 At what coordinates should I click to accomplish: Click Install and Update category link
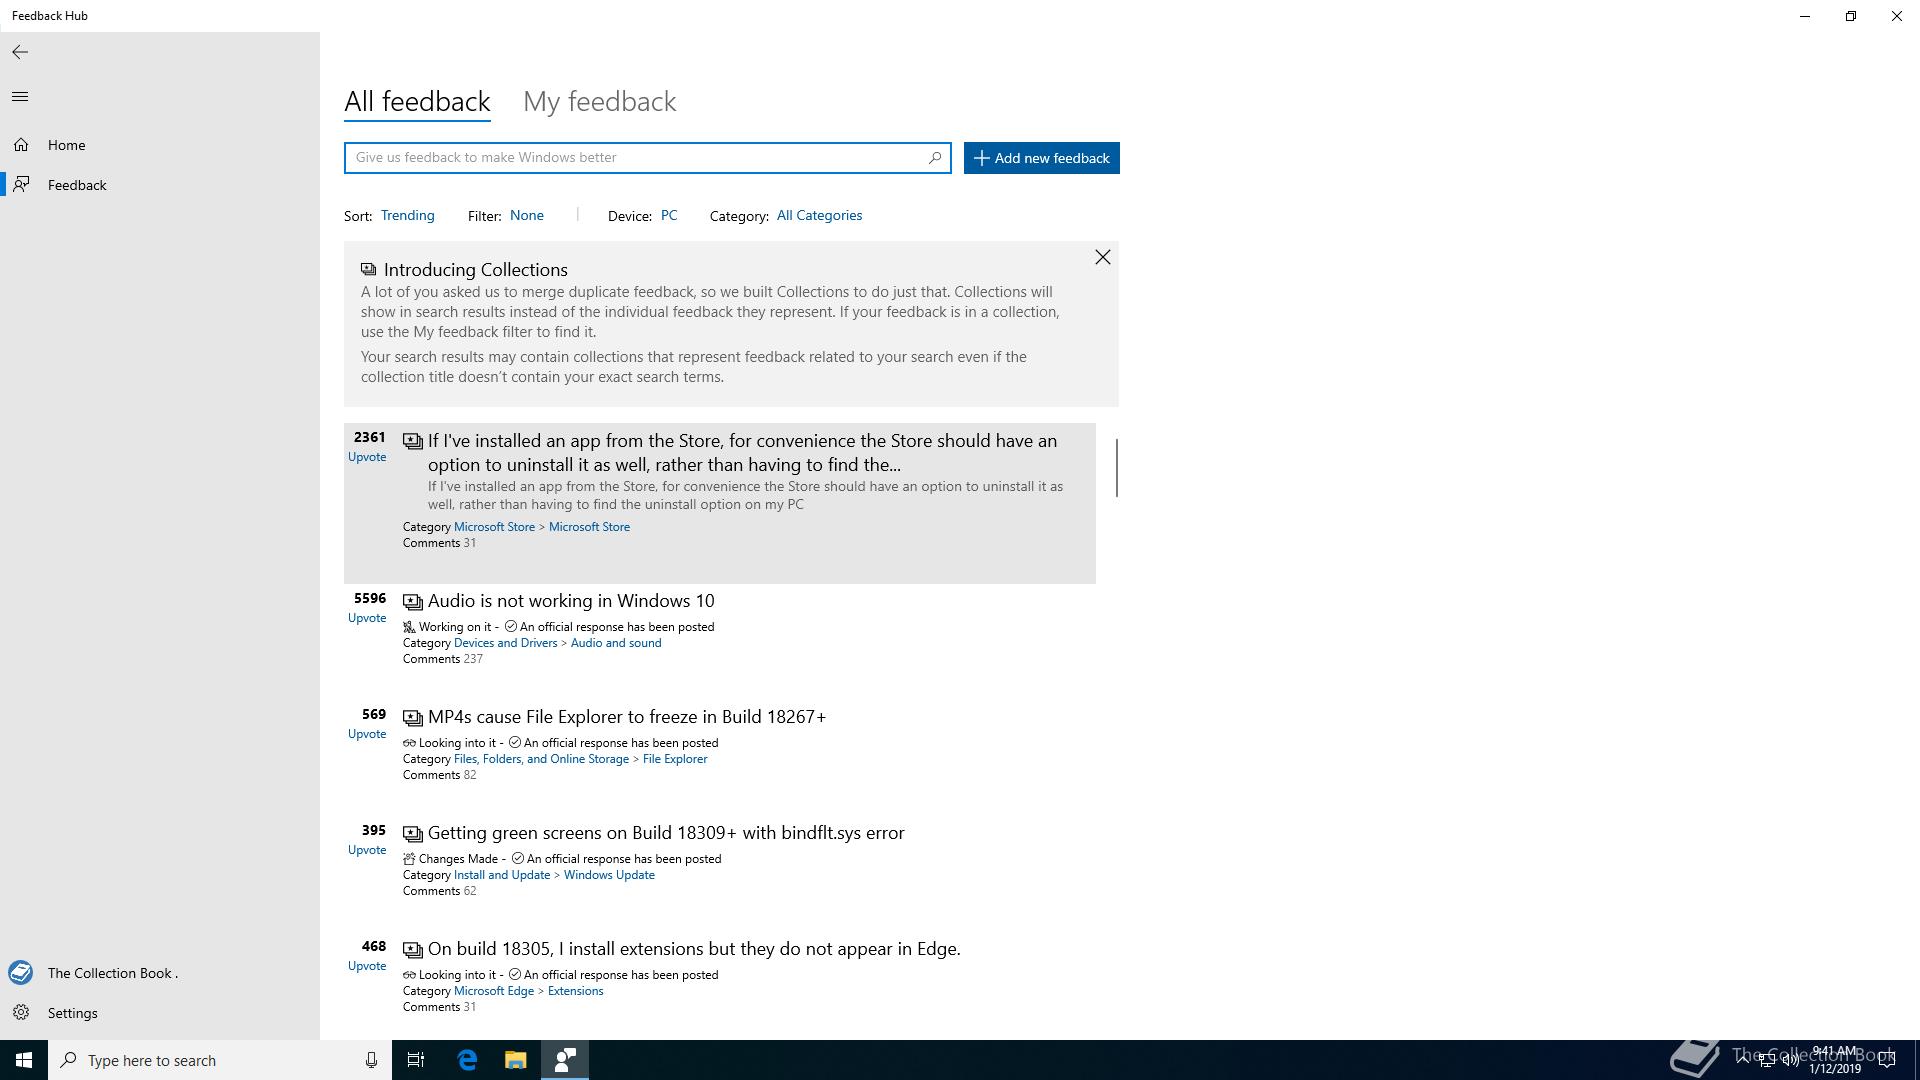[502, 875]
